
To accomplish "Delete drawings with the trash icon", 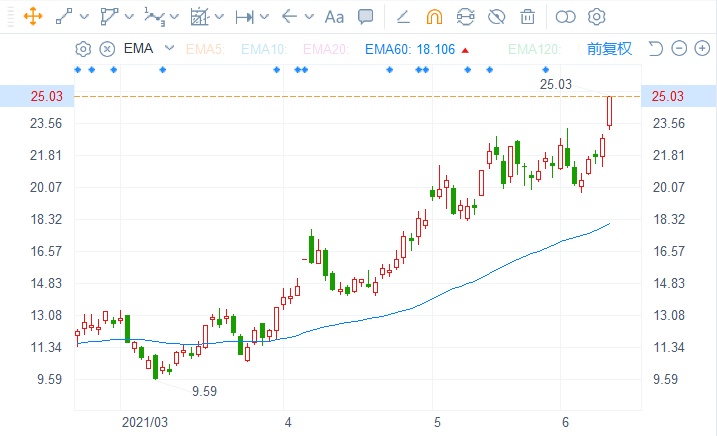I will [x=527, y=16].
